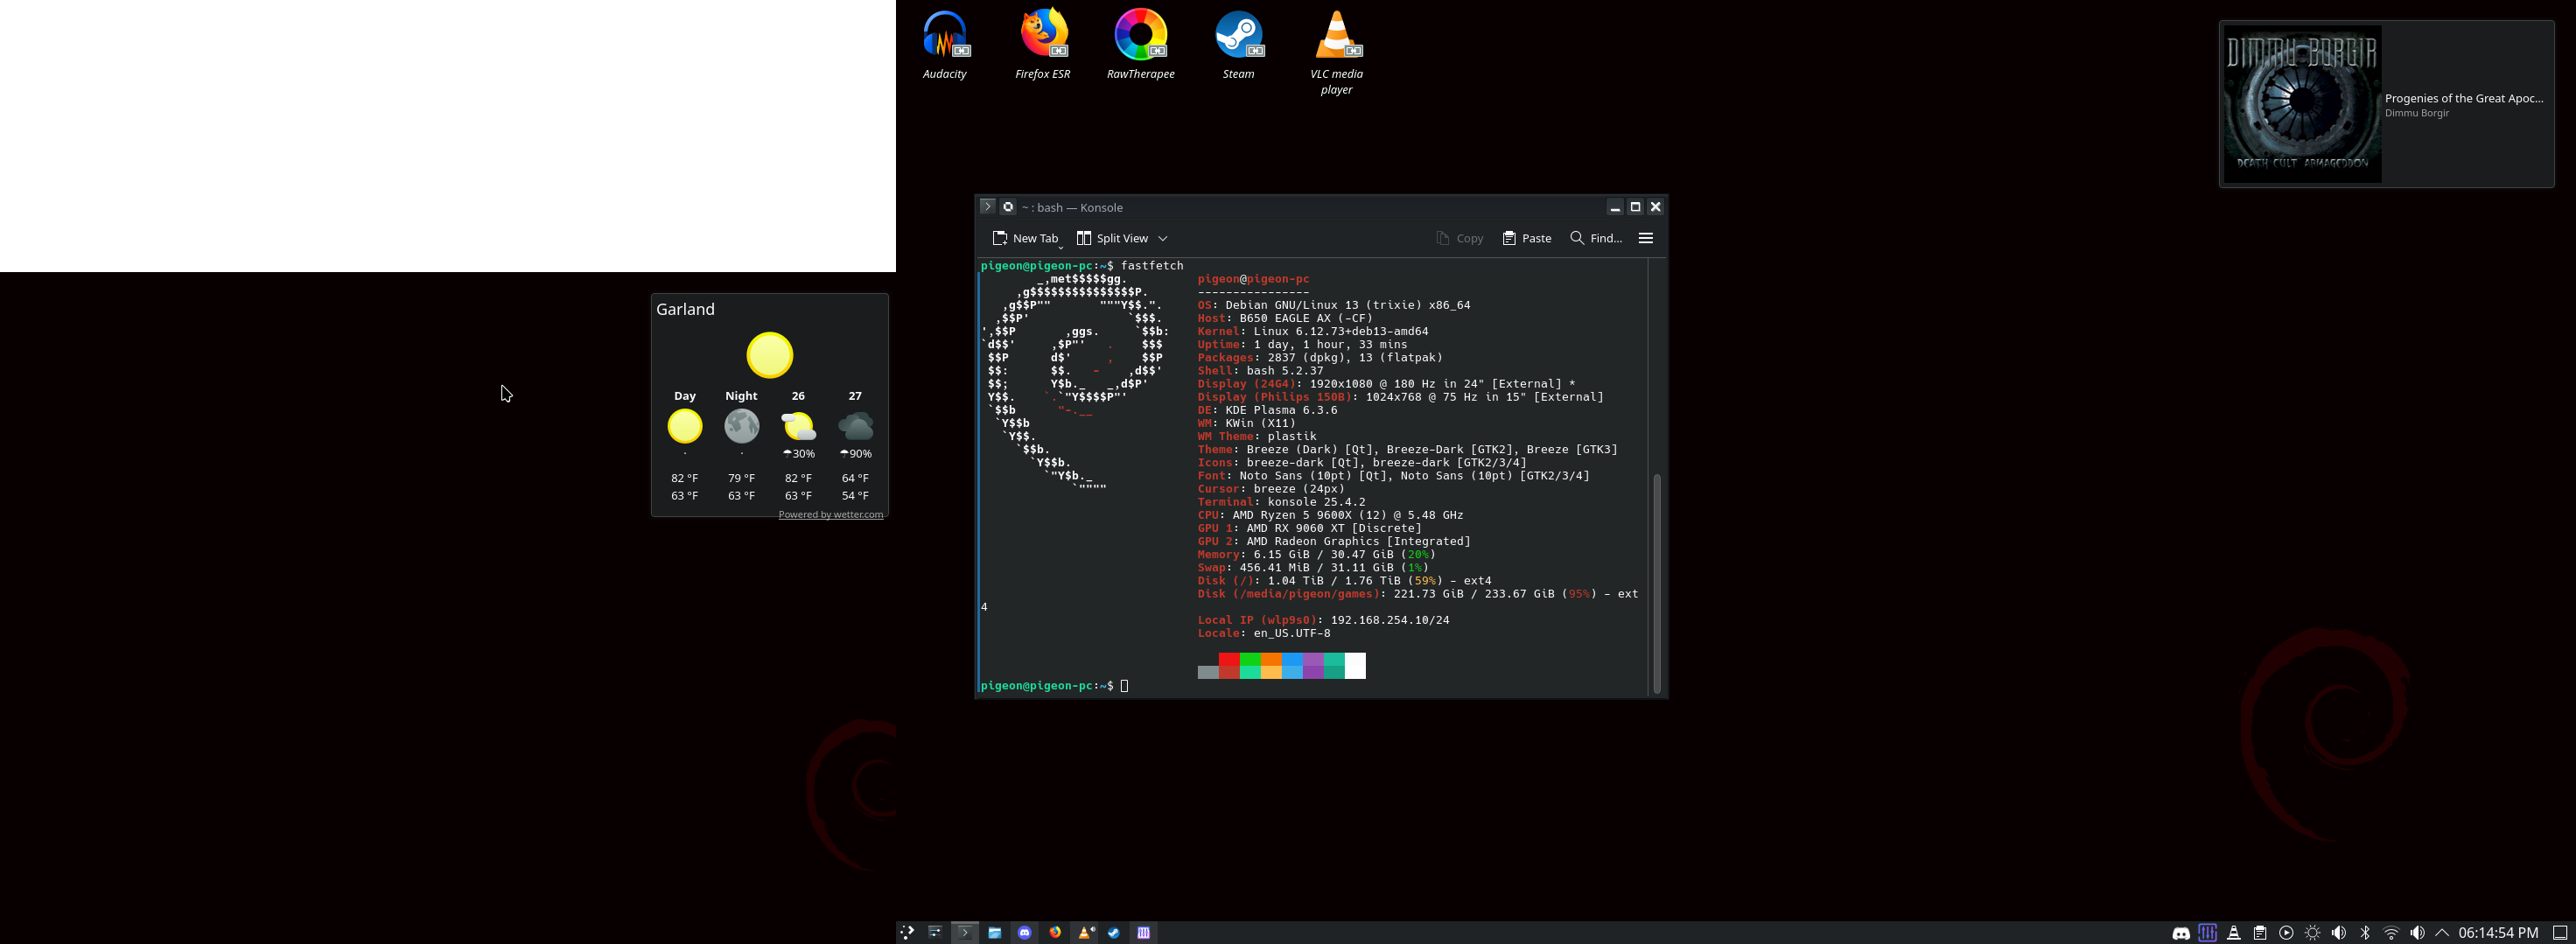Click the Dimmu Borgir album art thumbnail
The height and width of the screenshot is (944, 2576).
[2302, 104]
